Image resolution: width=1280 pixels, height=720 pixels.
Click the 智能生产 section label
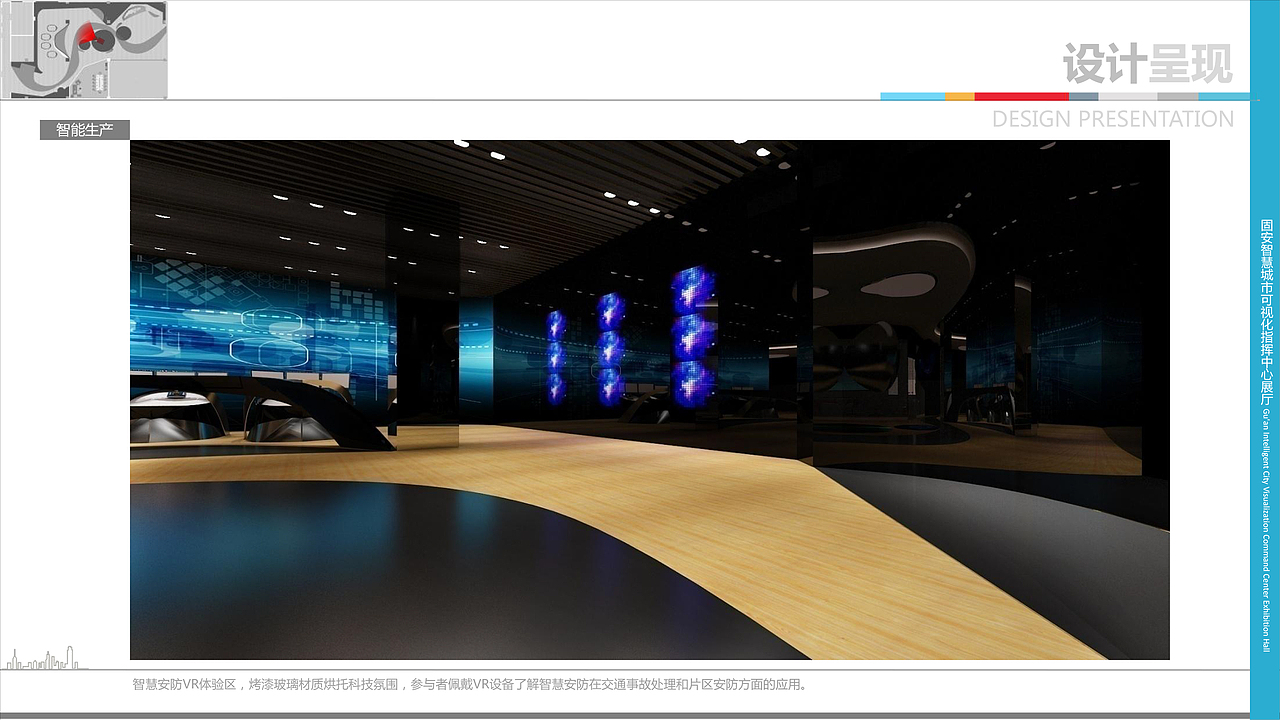pyautogui.click(x=85, y=130)
